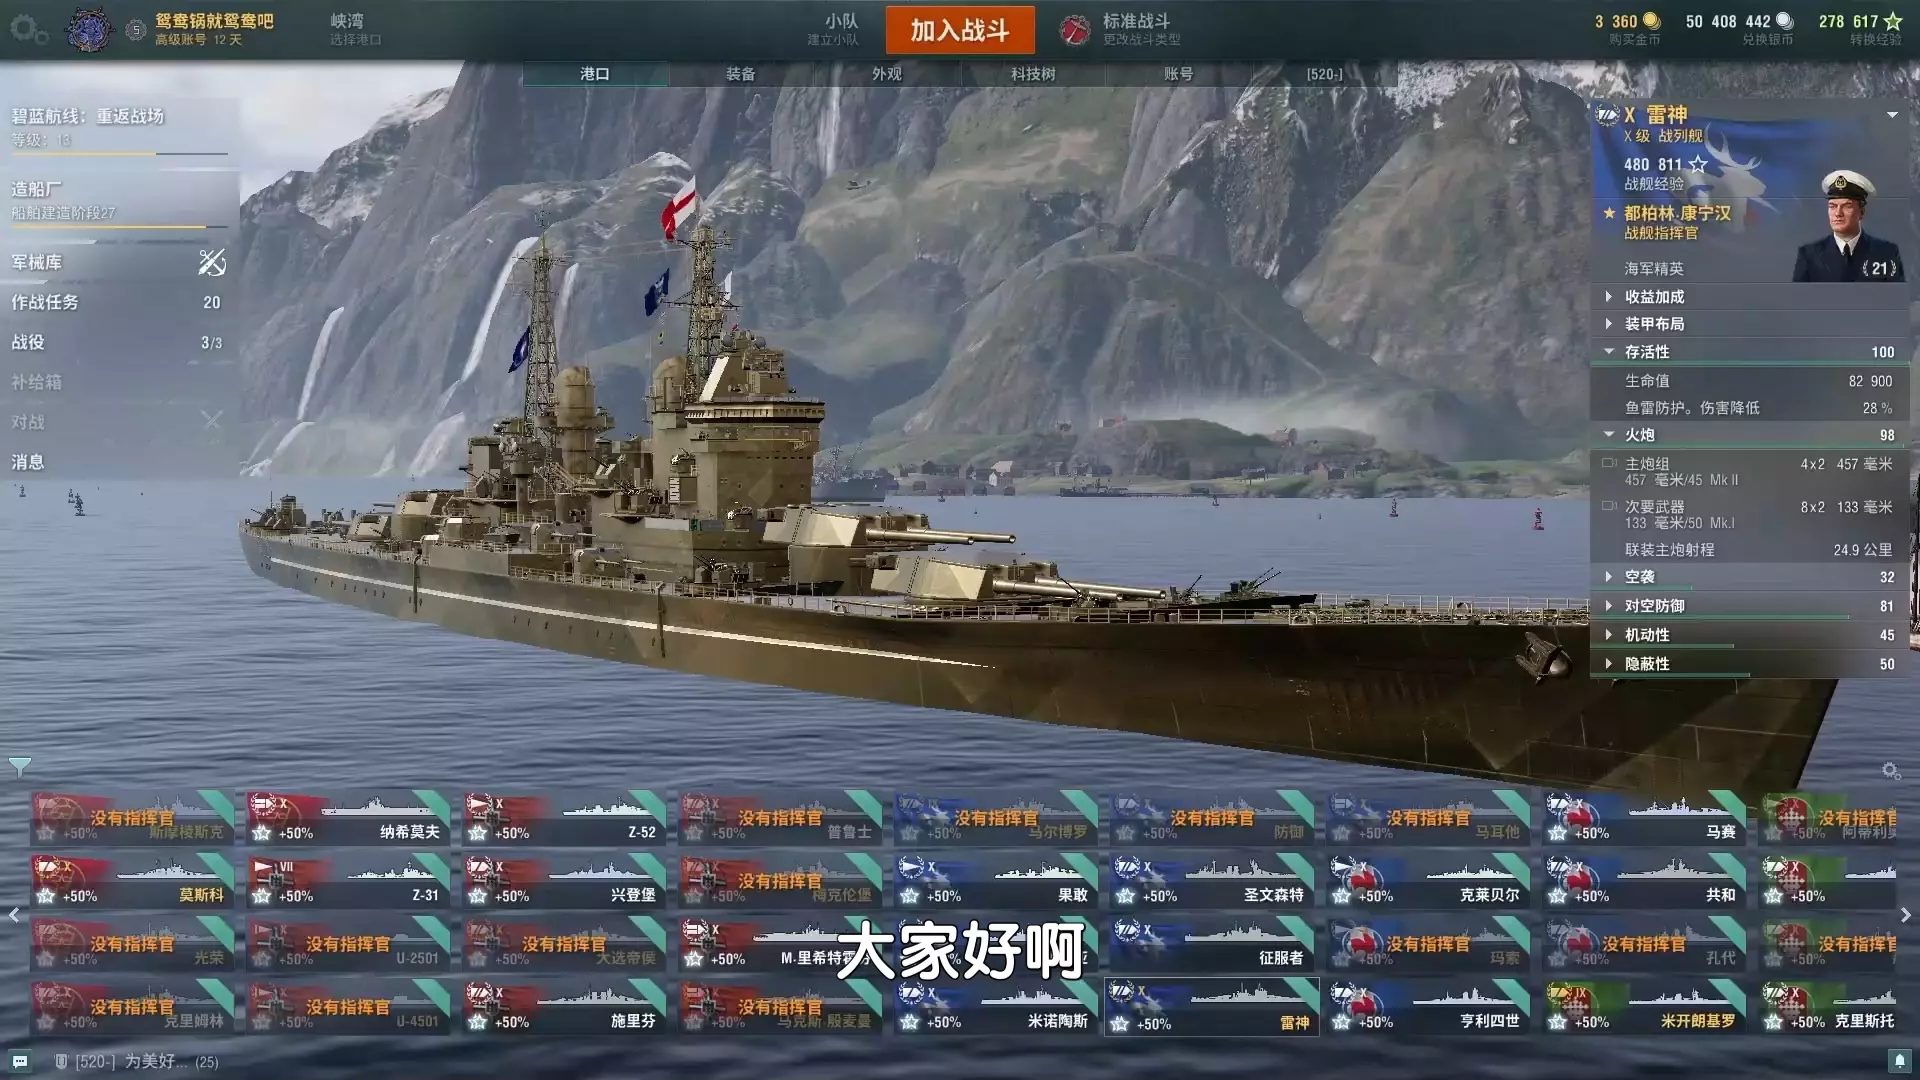
Task: Click the clan emblem next to player name
Action: pos(89,30)
